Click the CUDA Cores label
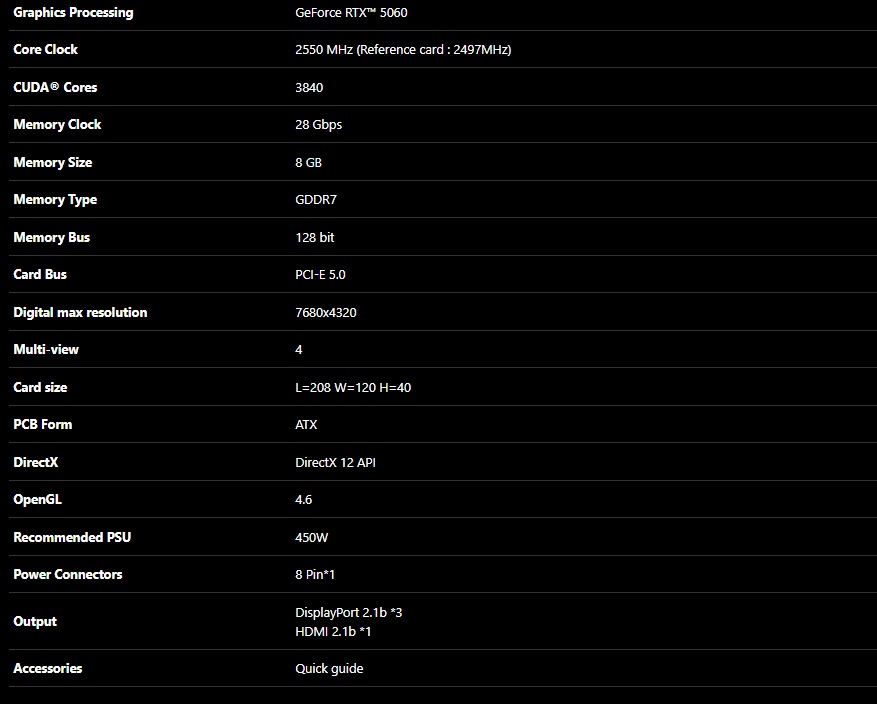The image size is (877, 704). point(55,87)
